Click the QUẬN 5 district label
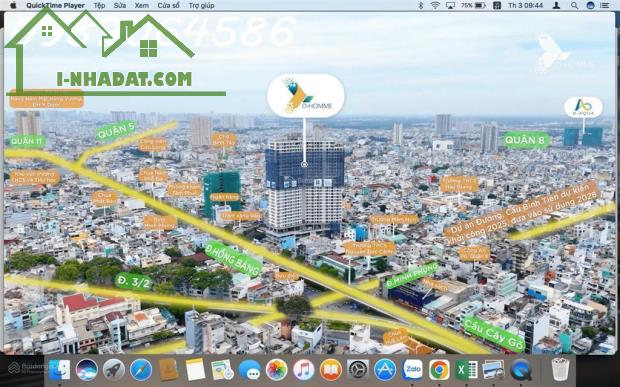The width and height of the screenshot is (620, 387). 116,130
